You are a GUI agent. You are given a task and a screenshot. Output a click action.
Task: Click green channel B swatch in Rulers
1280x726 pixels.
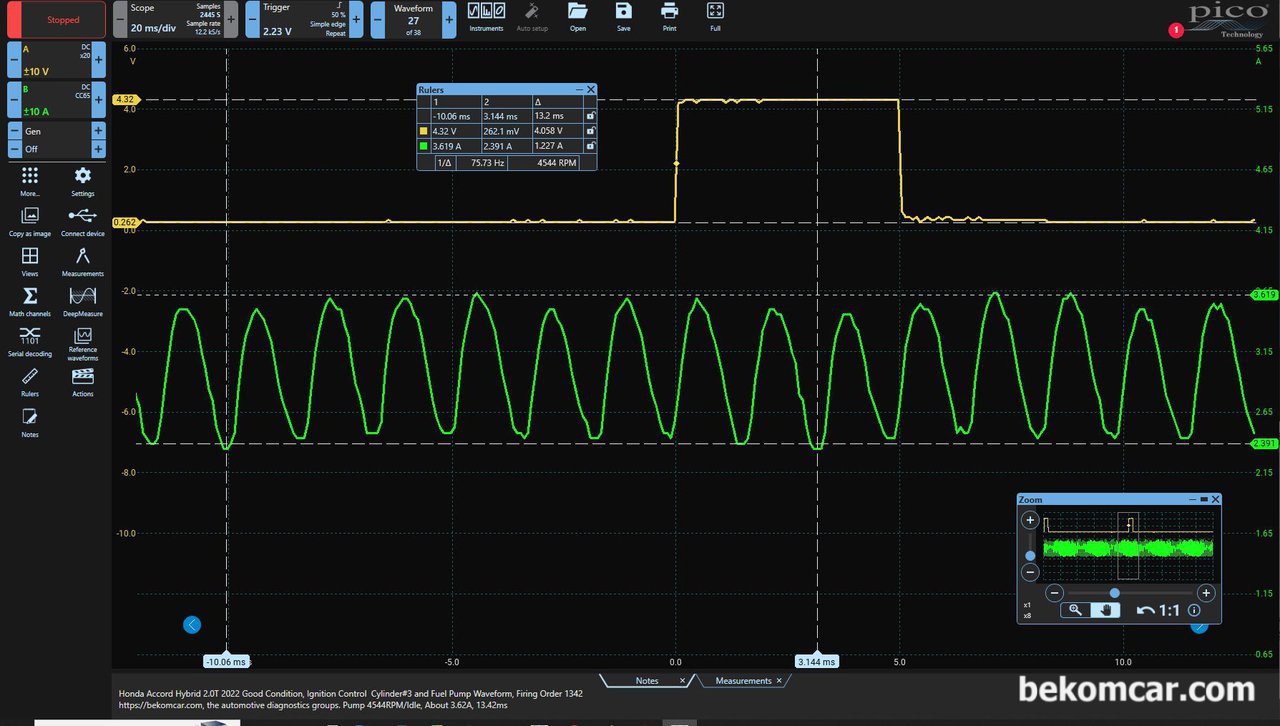423,144
